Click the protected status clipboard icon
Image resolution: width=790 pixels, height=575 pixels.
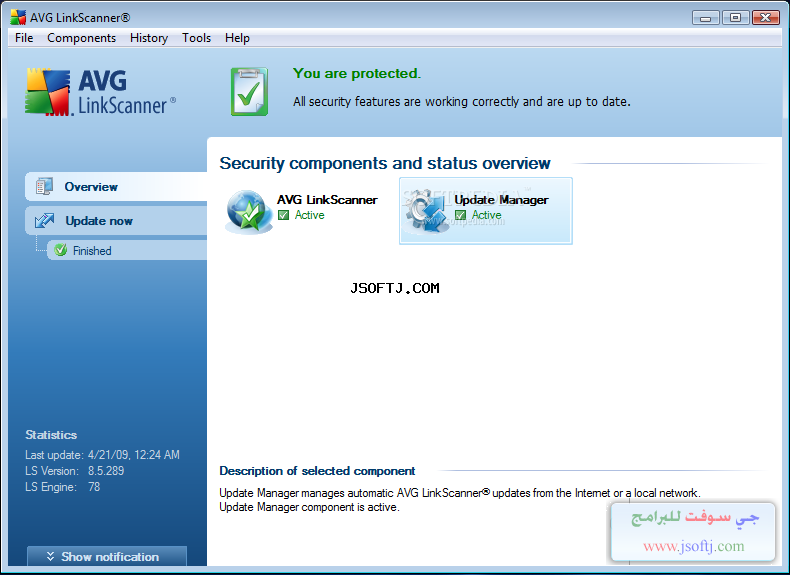click(x=249, y=92)
